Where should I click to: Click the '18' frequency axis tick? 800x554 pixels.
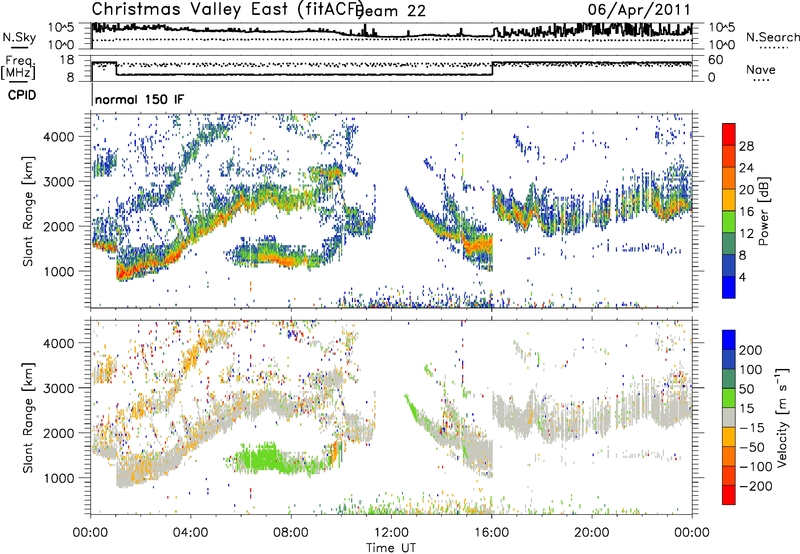coord(67,60)
